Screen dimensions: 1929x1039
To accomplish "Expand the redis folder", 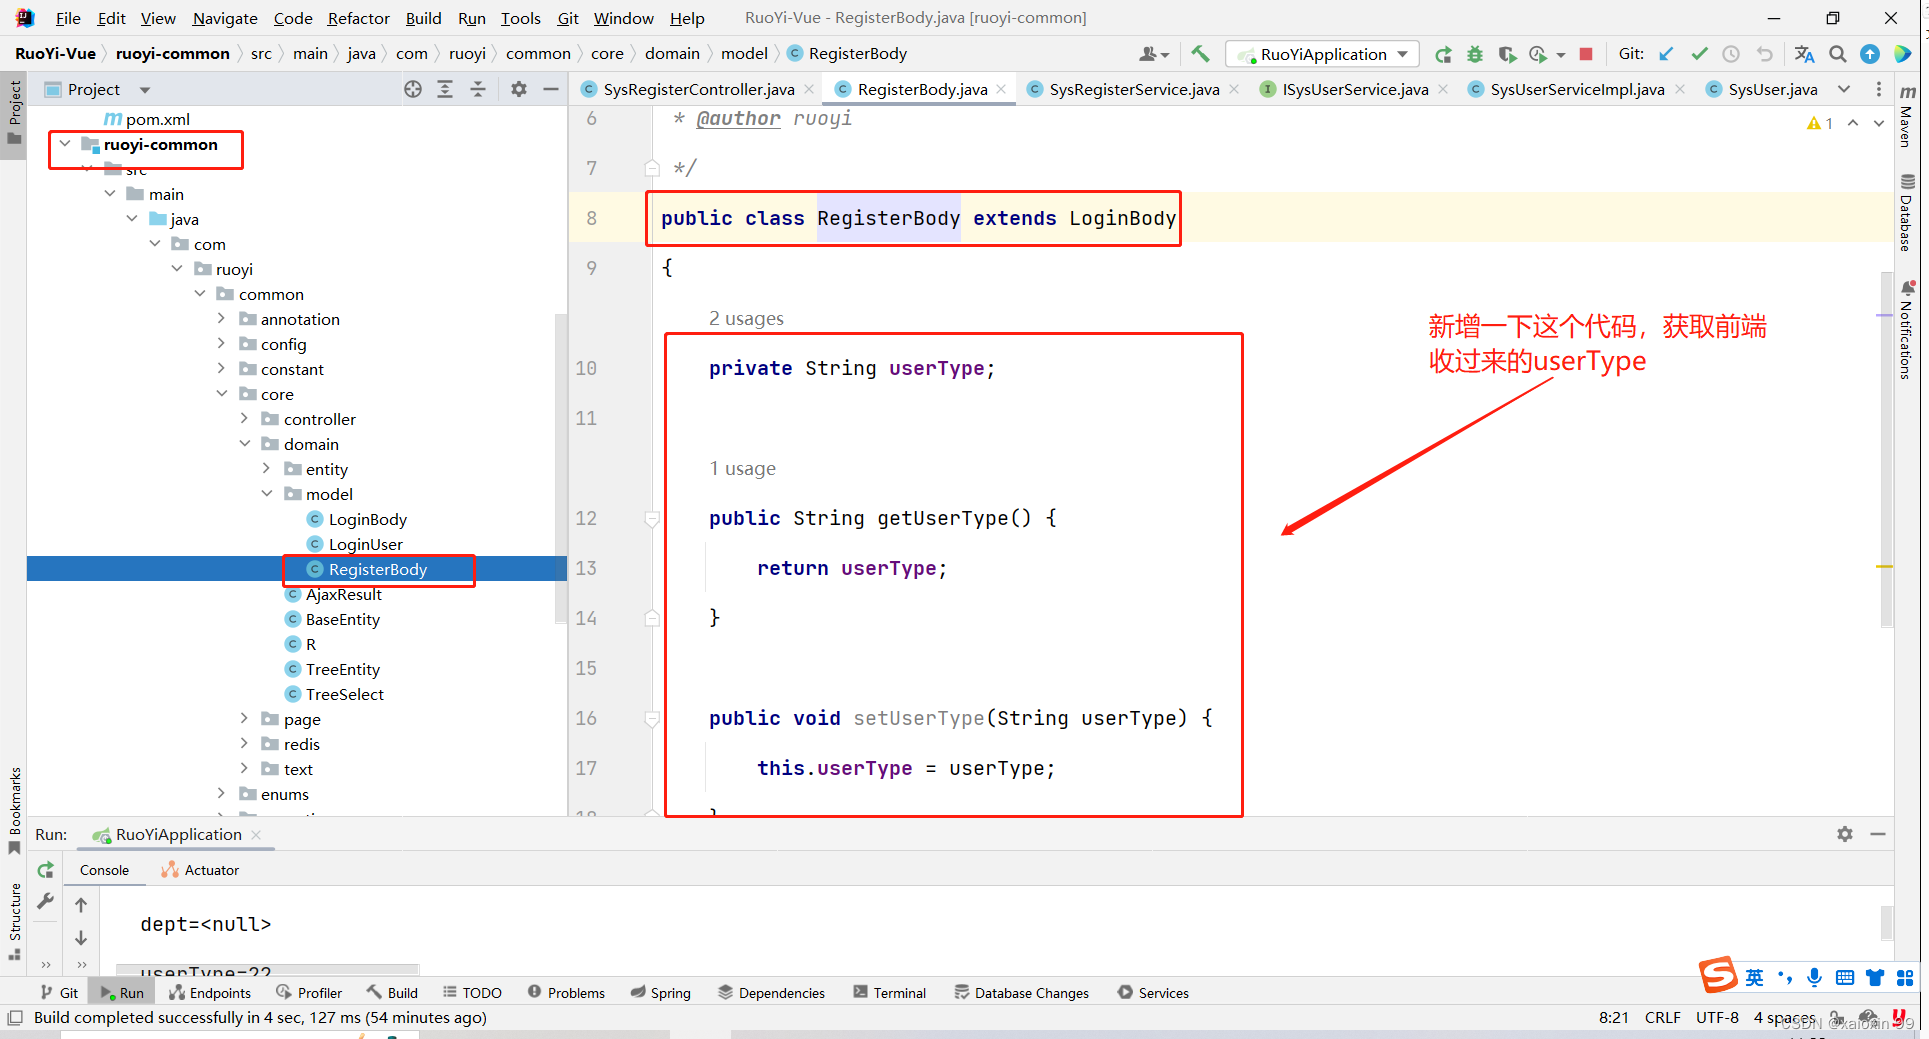I will (244, 744).
